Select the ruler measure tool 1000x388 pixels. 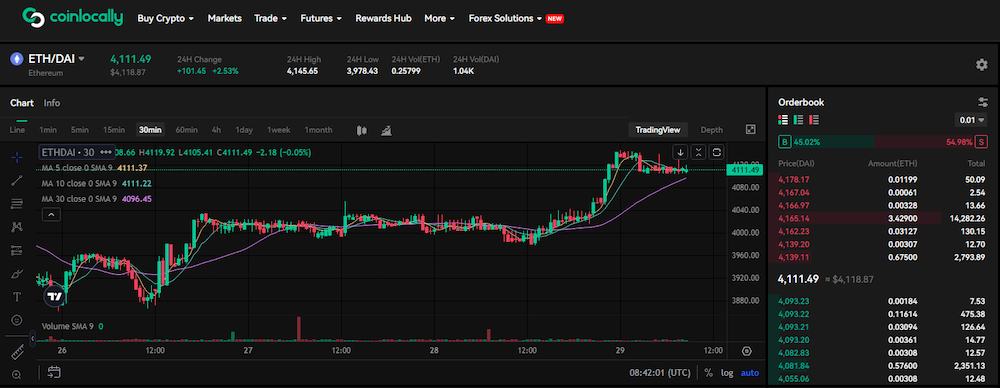coord(17,352)
